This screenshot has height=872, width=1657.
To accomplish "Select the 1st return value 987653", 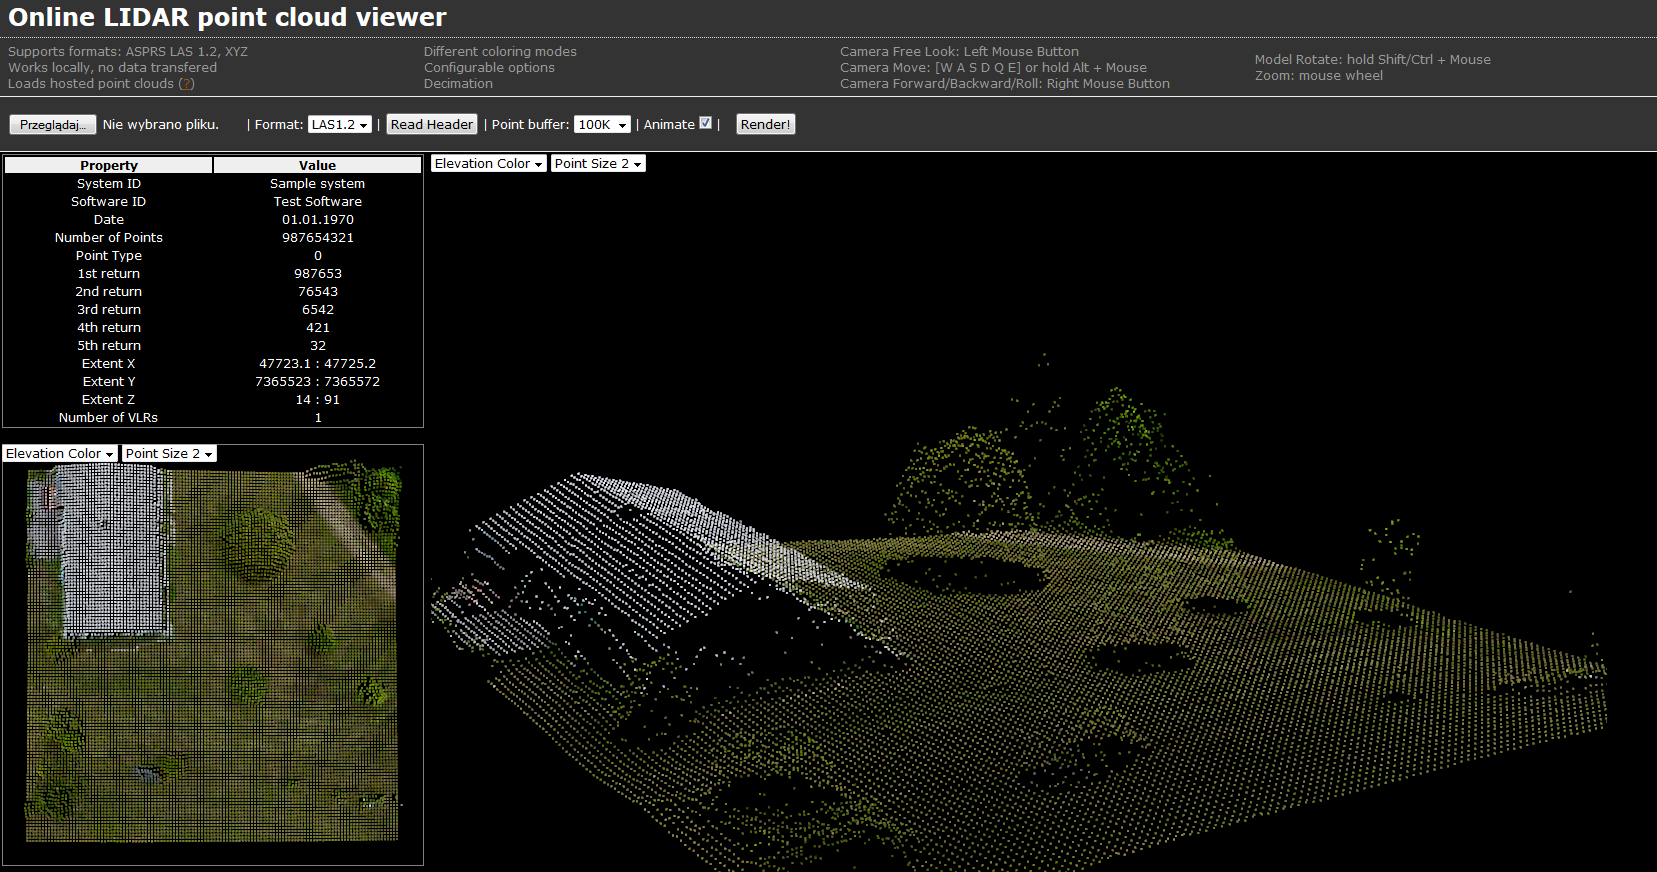I will pyautogui.click(x=317, y=274).
